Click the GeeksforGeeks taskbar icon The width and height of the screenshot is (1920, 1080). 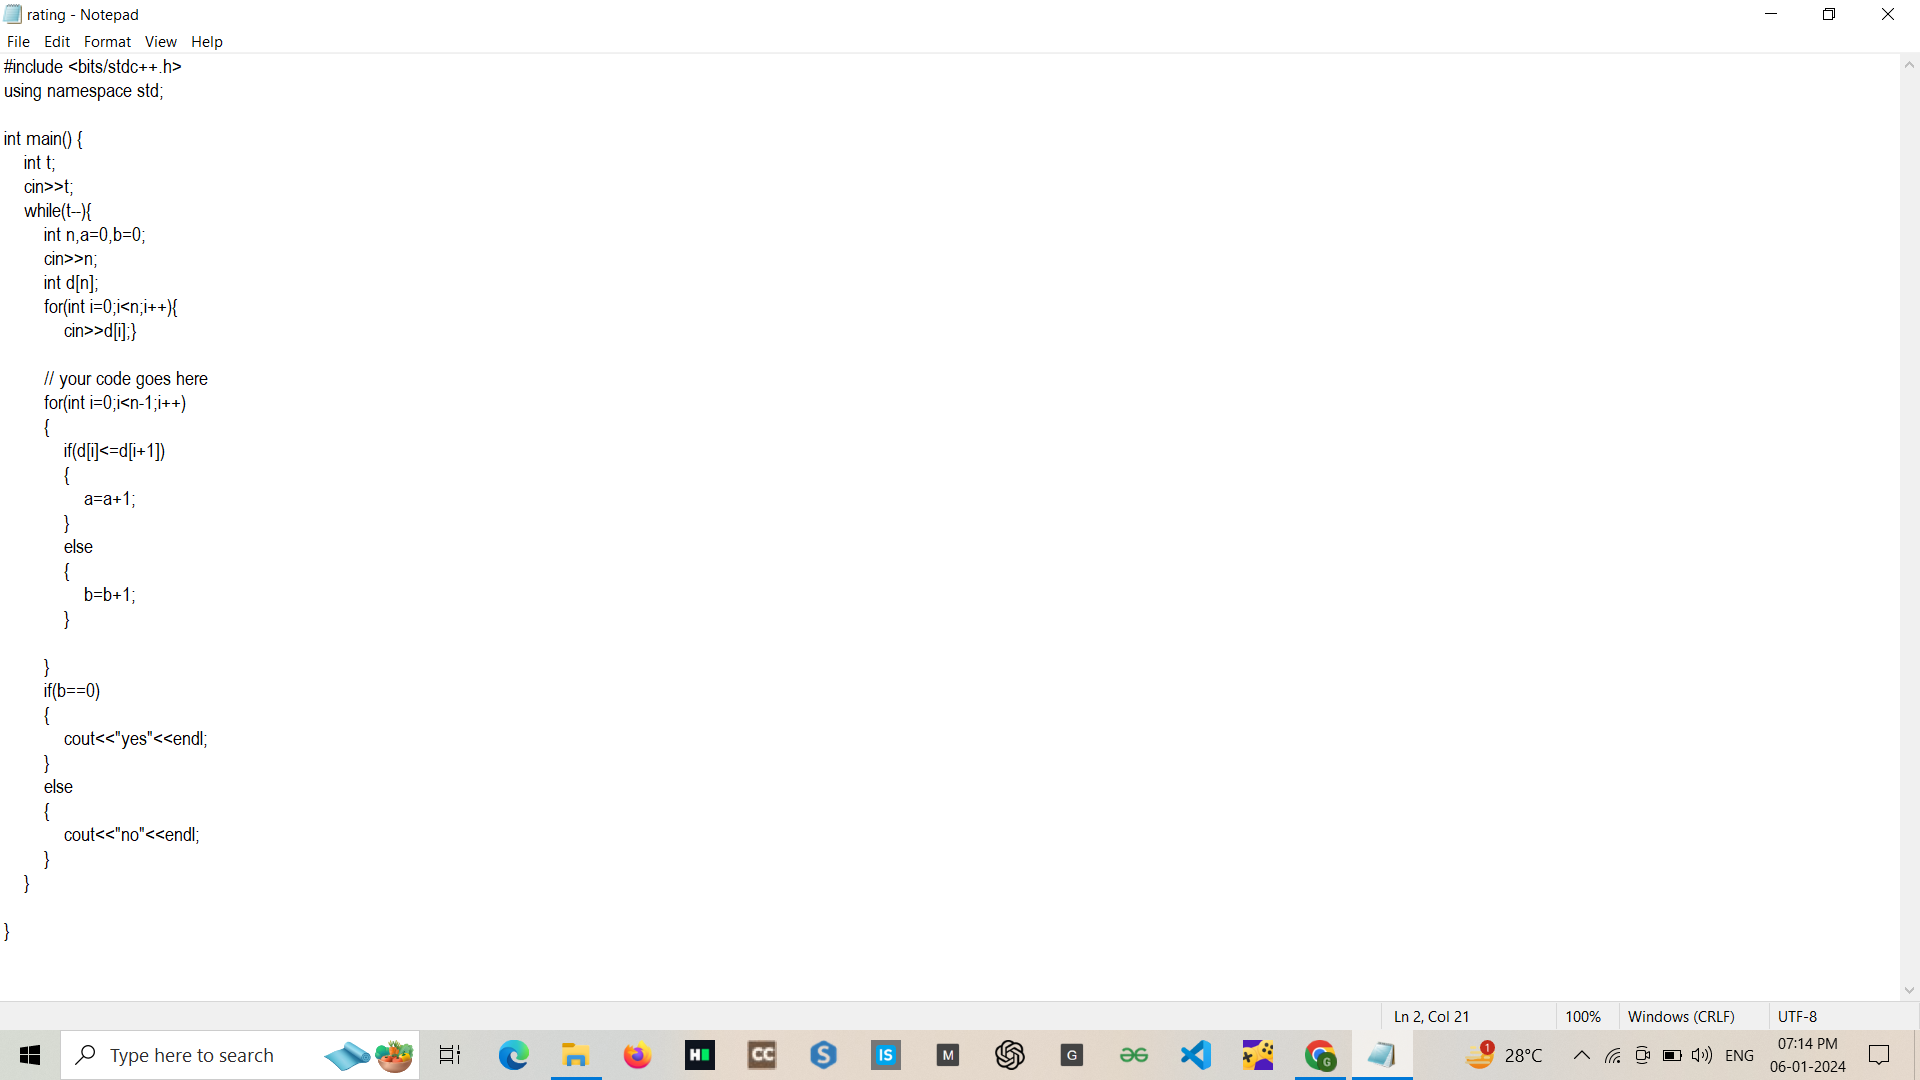(1134, 1055)
